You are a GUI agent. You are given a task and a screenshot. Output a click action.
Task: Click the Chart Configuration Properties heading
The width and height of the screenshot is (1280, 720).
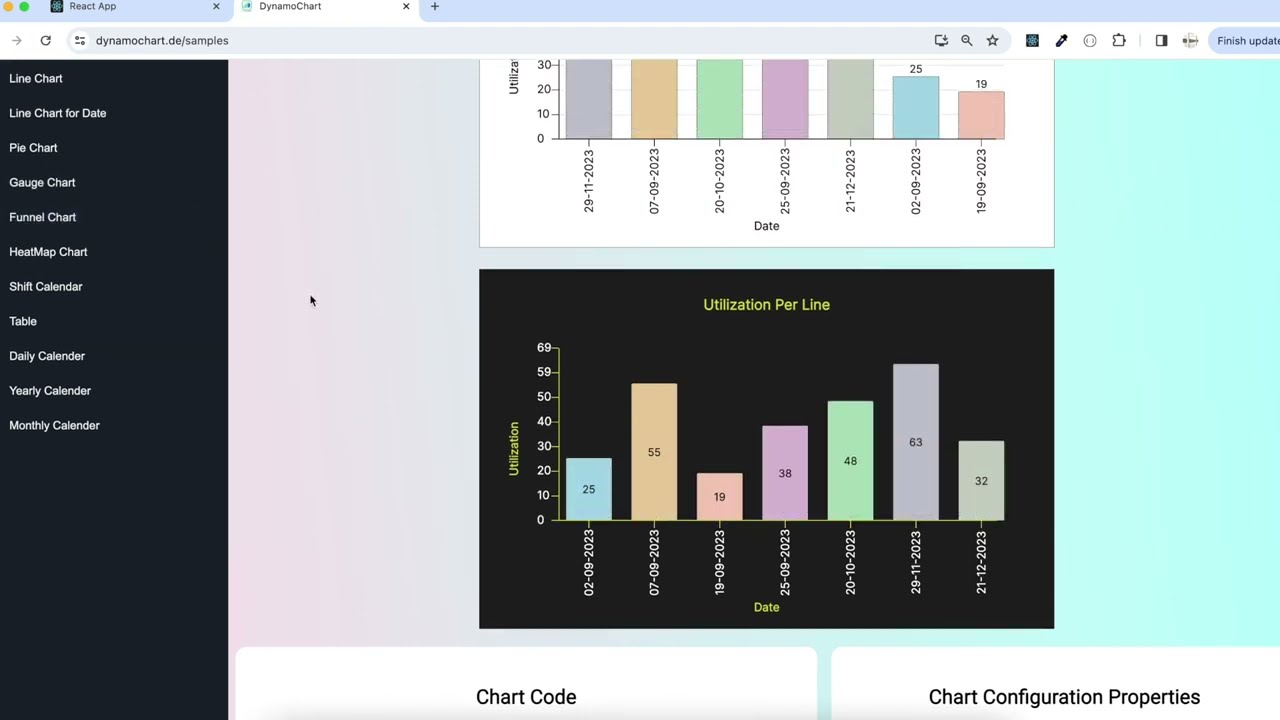pos(1064,697)
